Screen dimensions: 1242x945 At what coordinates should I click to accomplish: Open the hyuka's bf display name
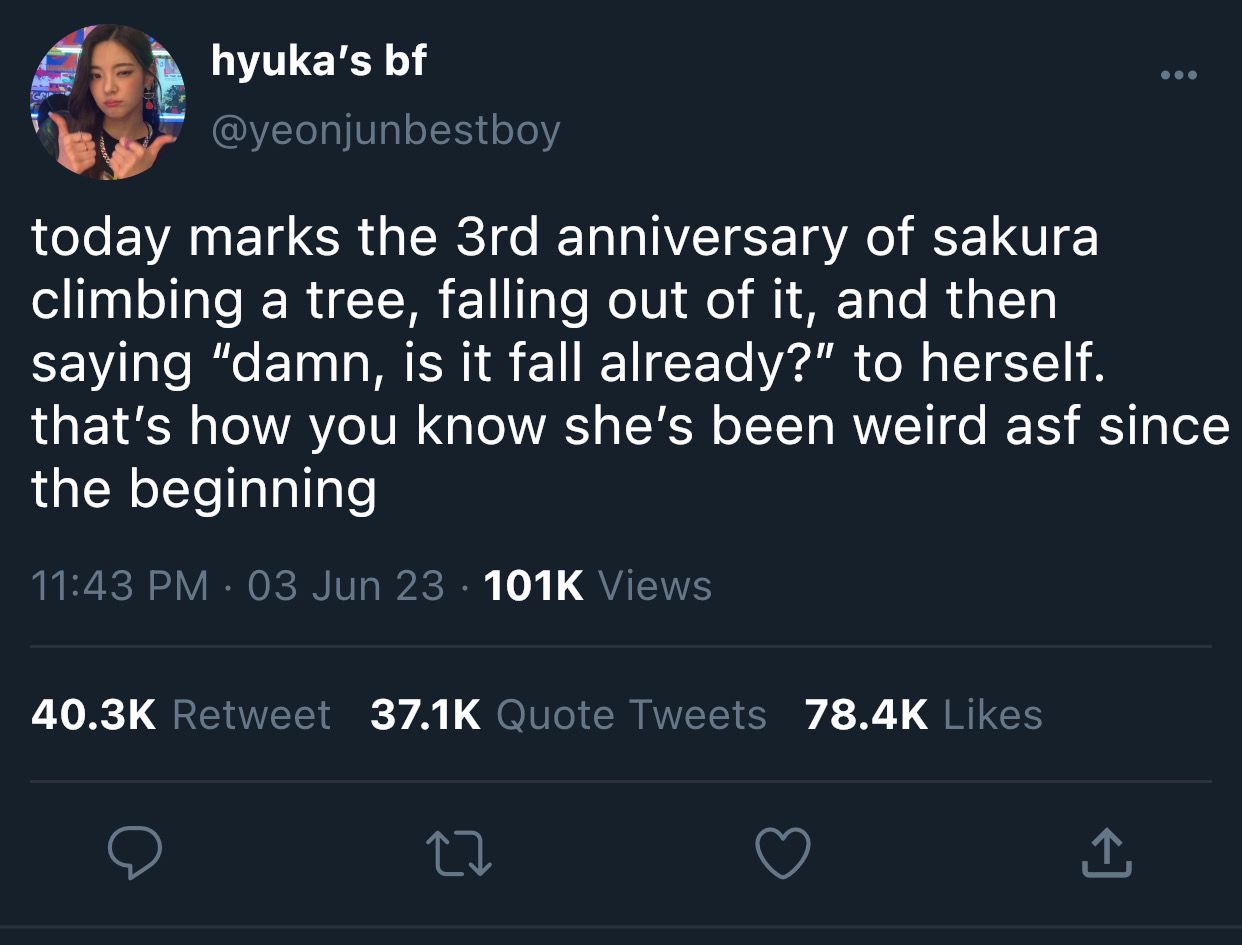(x=318, y=62)
